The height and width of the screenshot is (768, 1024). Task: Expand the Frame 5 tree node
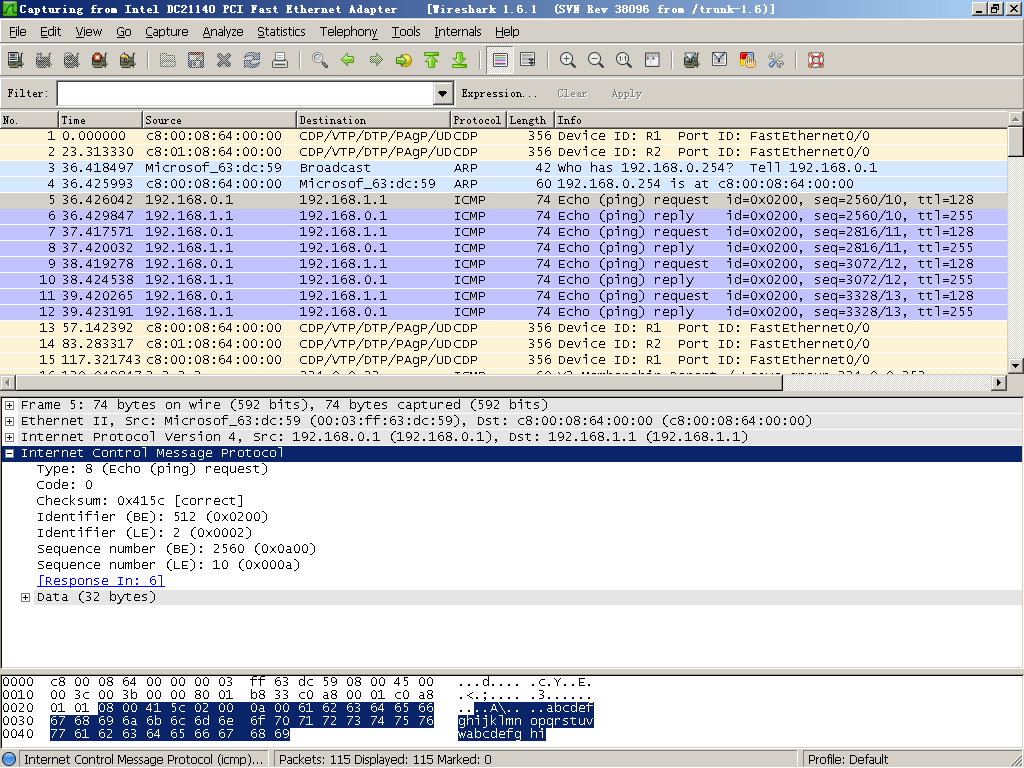point(9,406)
